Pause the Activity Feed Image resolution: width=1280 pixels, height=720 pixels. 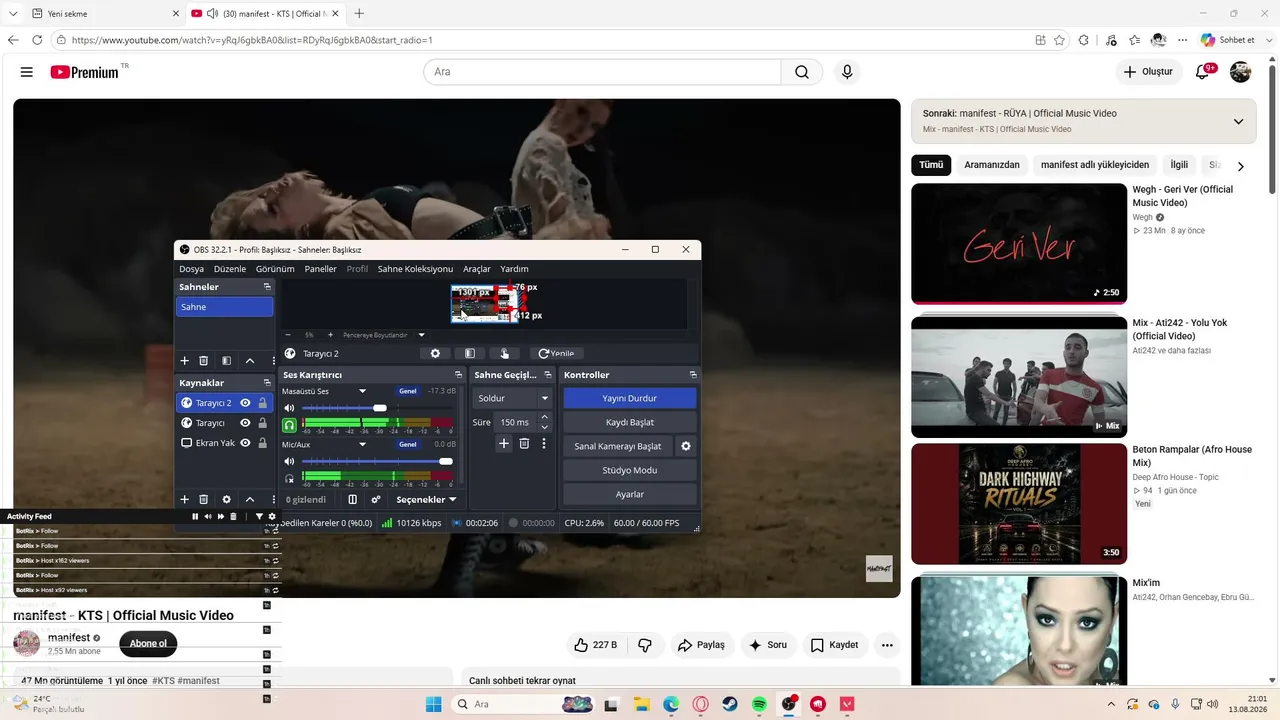tap(195, 516)
